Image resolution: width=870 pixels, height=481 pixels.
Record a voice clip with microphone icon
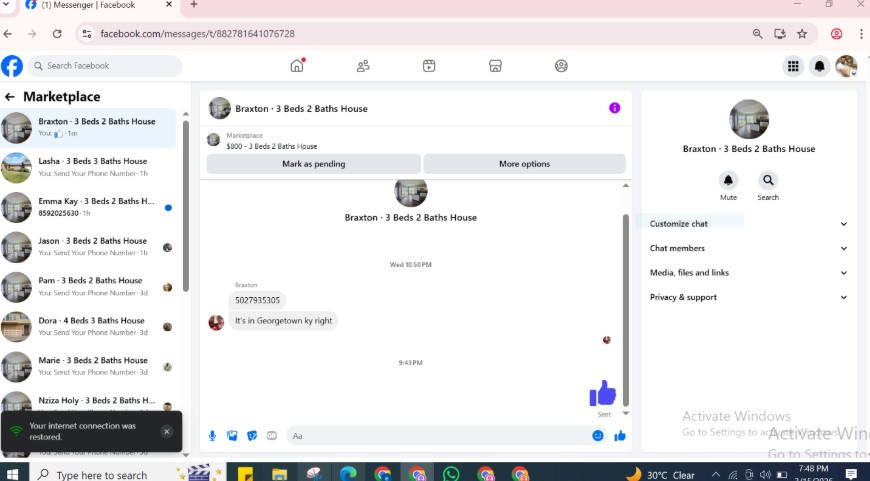coord(212,436)
